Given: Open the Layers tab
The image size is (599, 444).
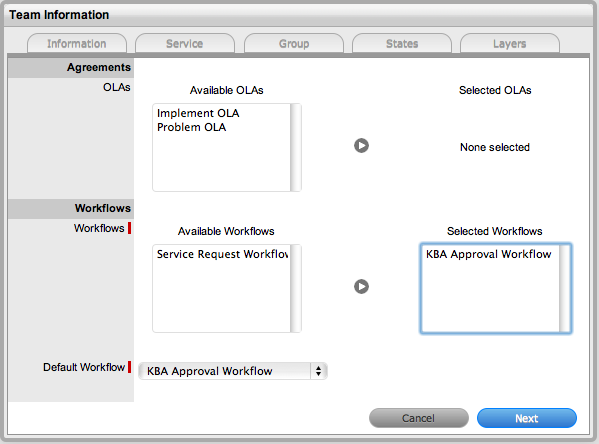Looking at the screenshot, I should pyautogui.click(x=510, y=44).
